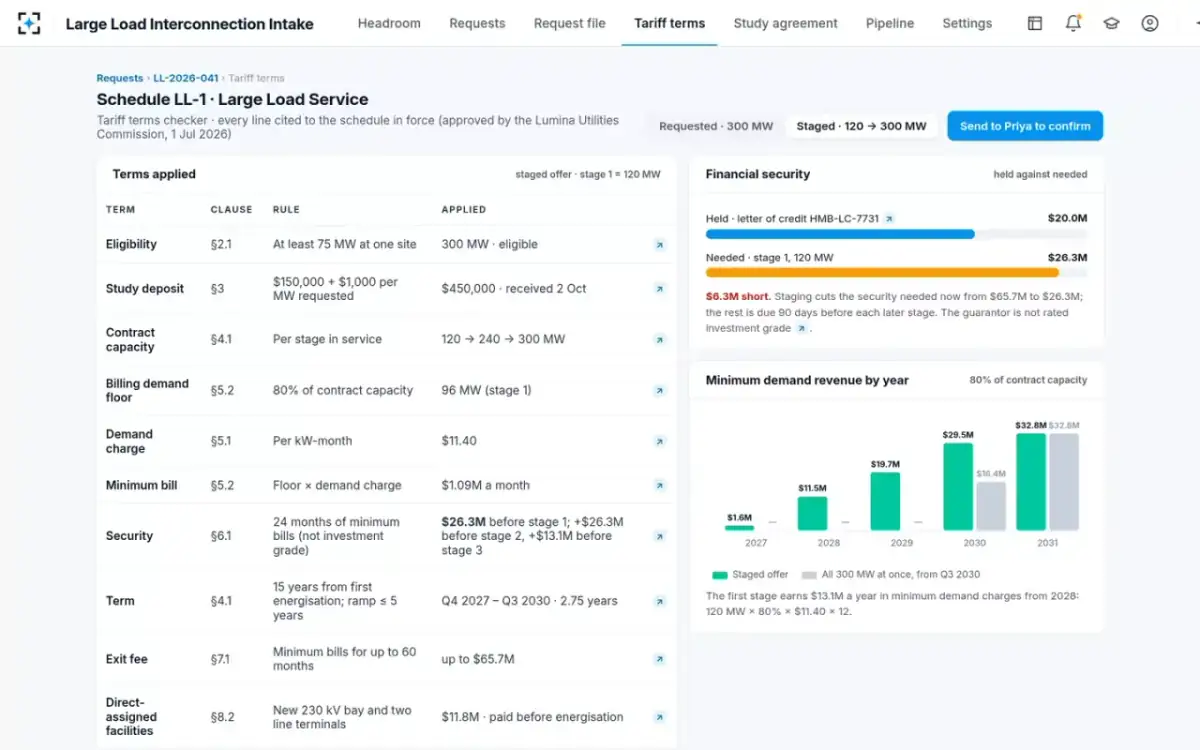
Task: Click the '§6.1' clause cell
Action: click(x=221, y=536)
